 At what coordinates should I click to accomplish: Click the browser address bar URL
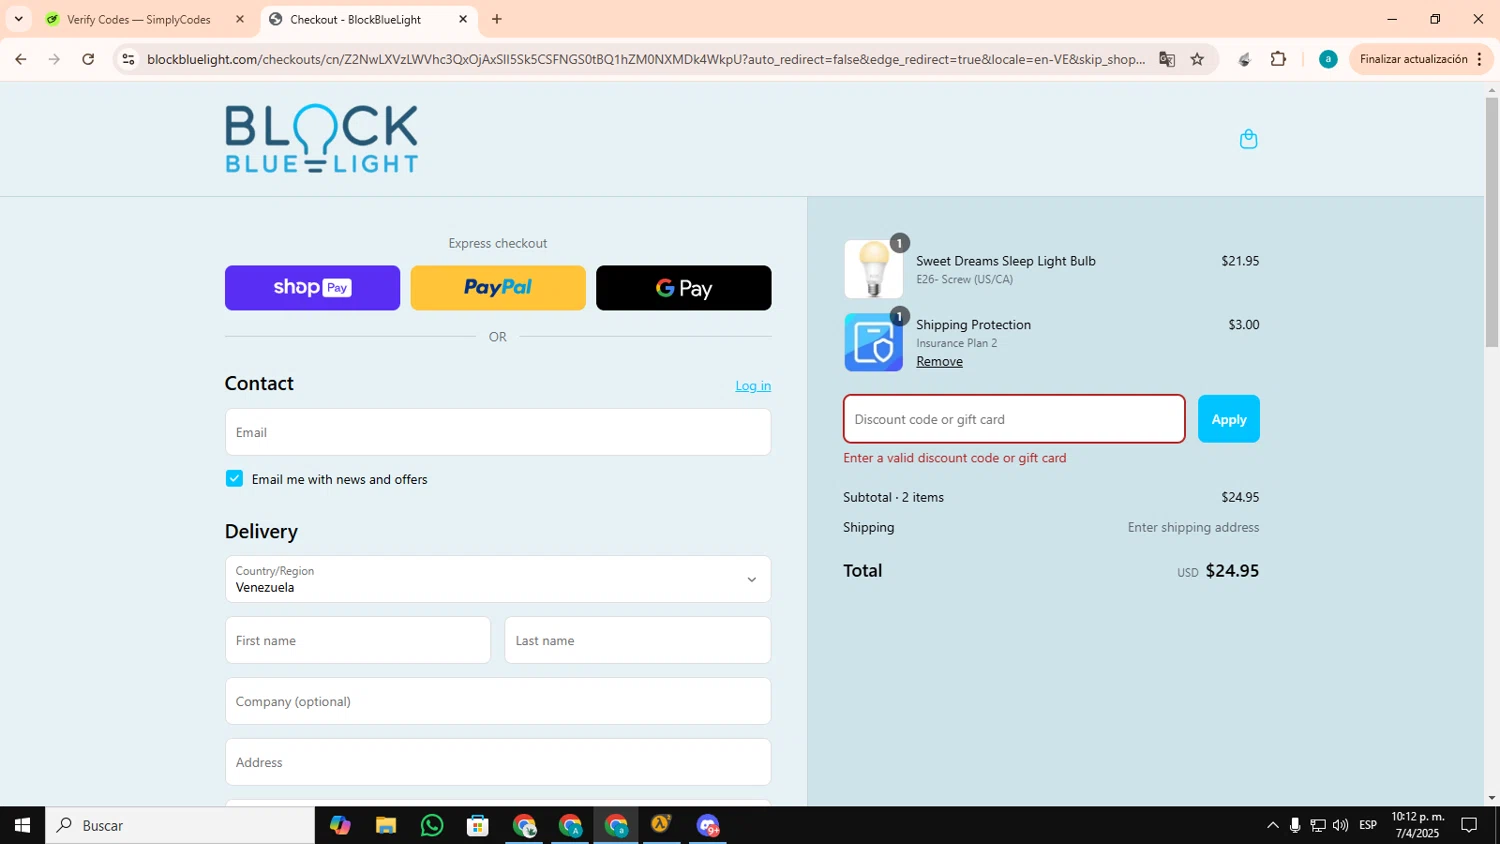click(646, 59)
